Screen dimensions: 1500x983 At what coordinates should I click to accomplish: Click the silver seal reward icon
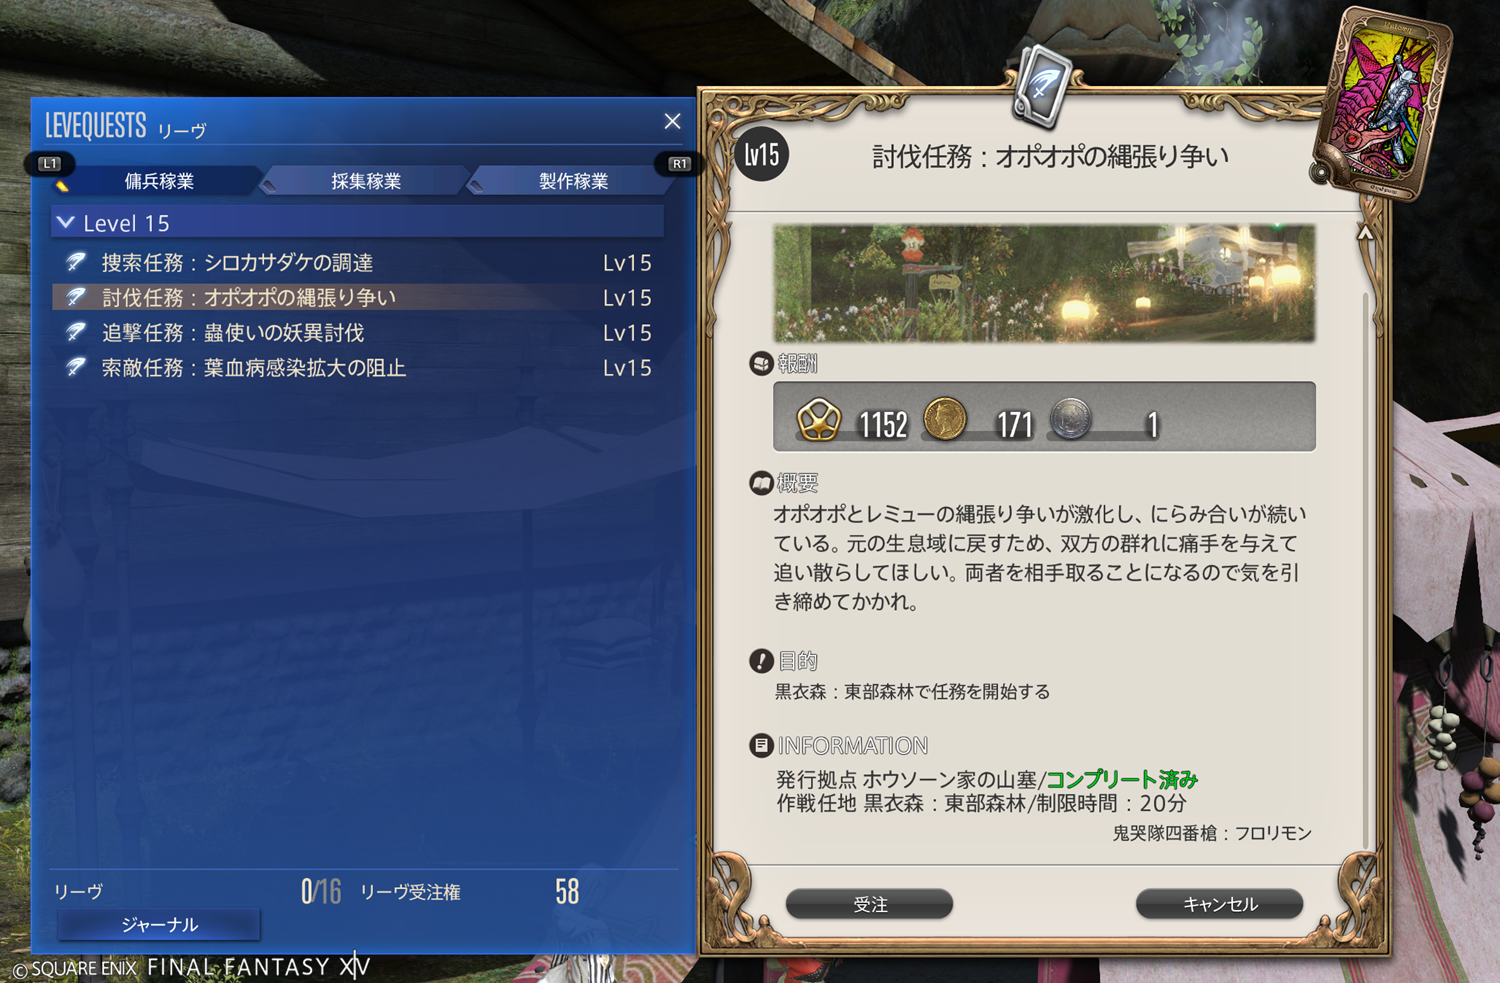coord(1071,419)
